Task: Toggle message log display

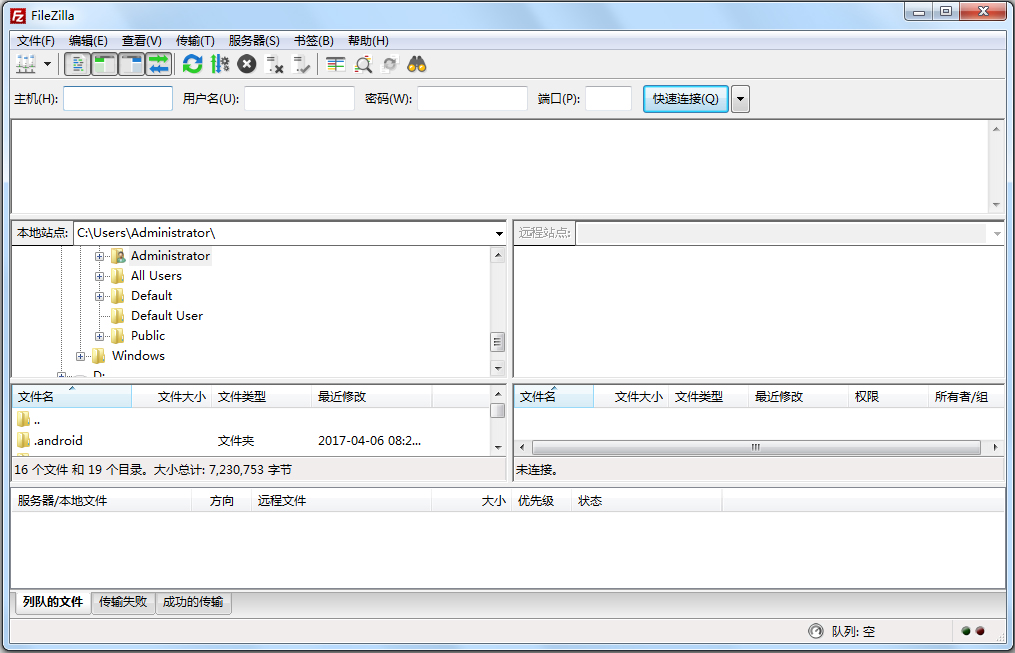Action: tap(78, 64)
